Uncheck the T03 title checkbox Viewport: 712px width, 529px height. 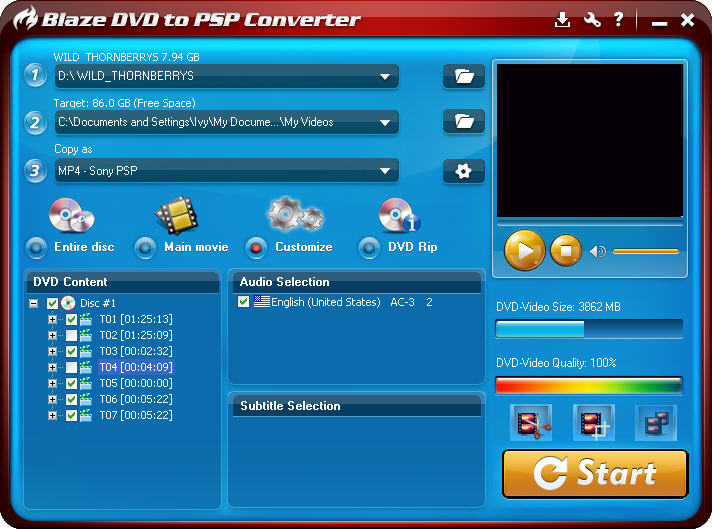click(71, 351)
